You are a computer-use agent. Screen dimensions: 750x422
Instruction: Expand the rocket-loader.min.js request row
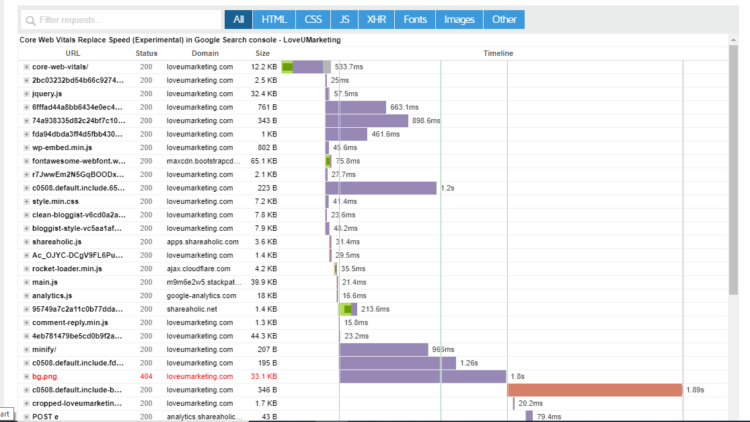coord(26,269)
